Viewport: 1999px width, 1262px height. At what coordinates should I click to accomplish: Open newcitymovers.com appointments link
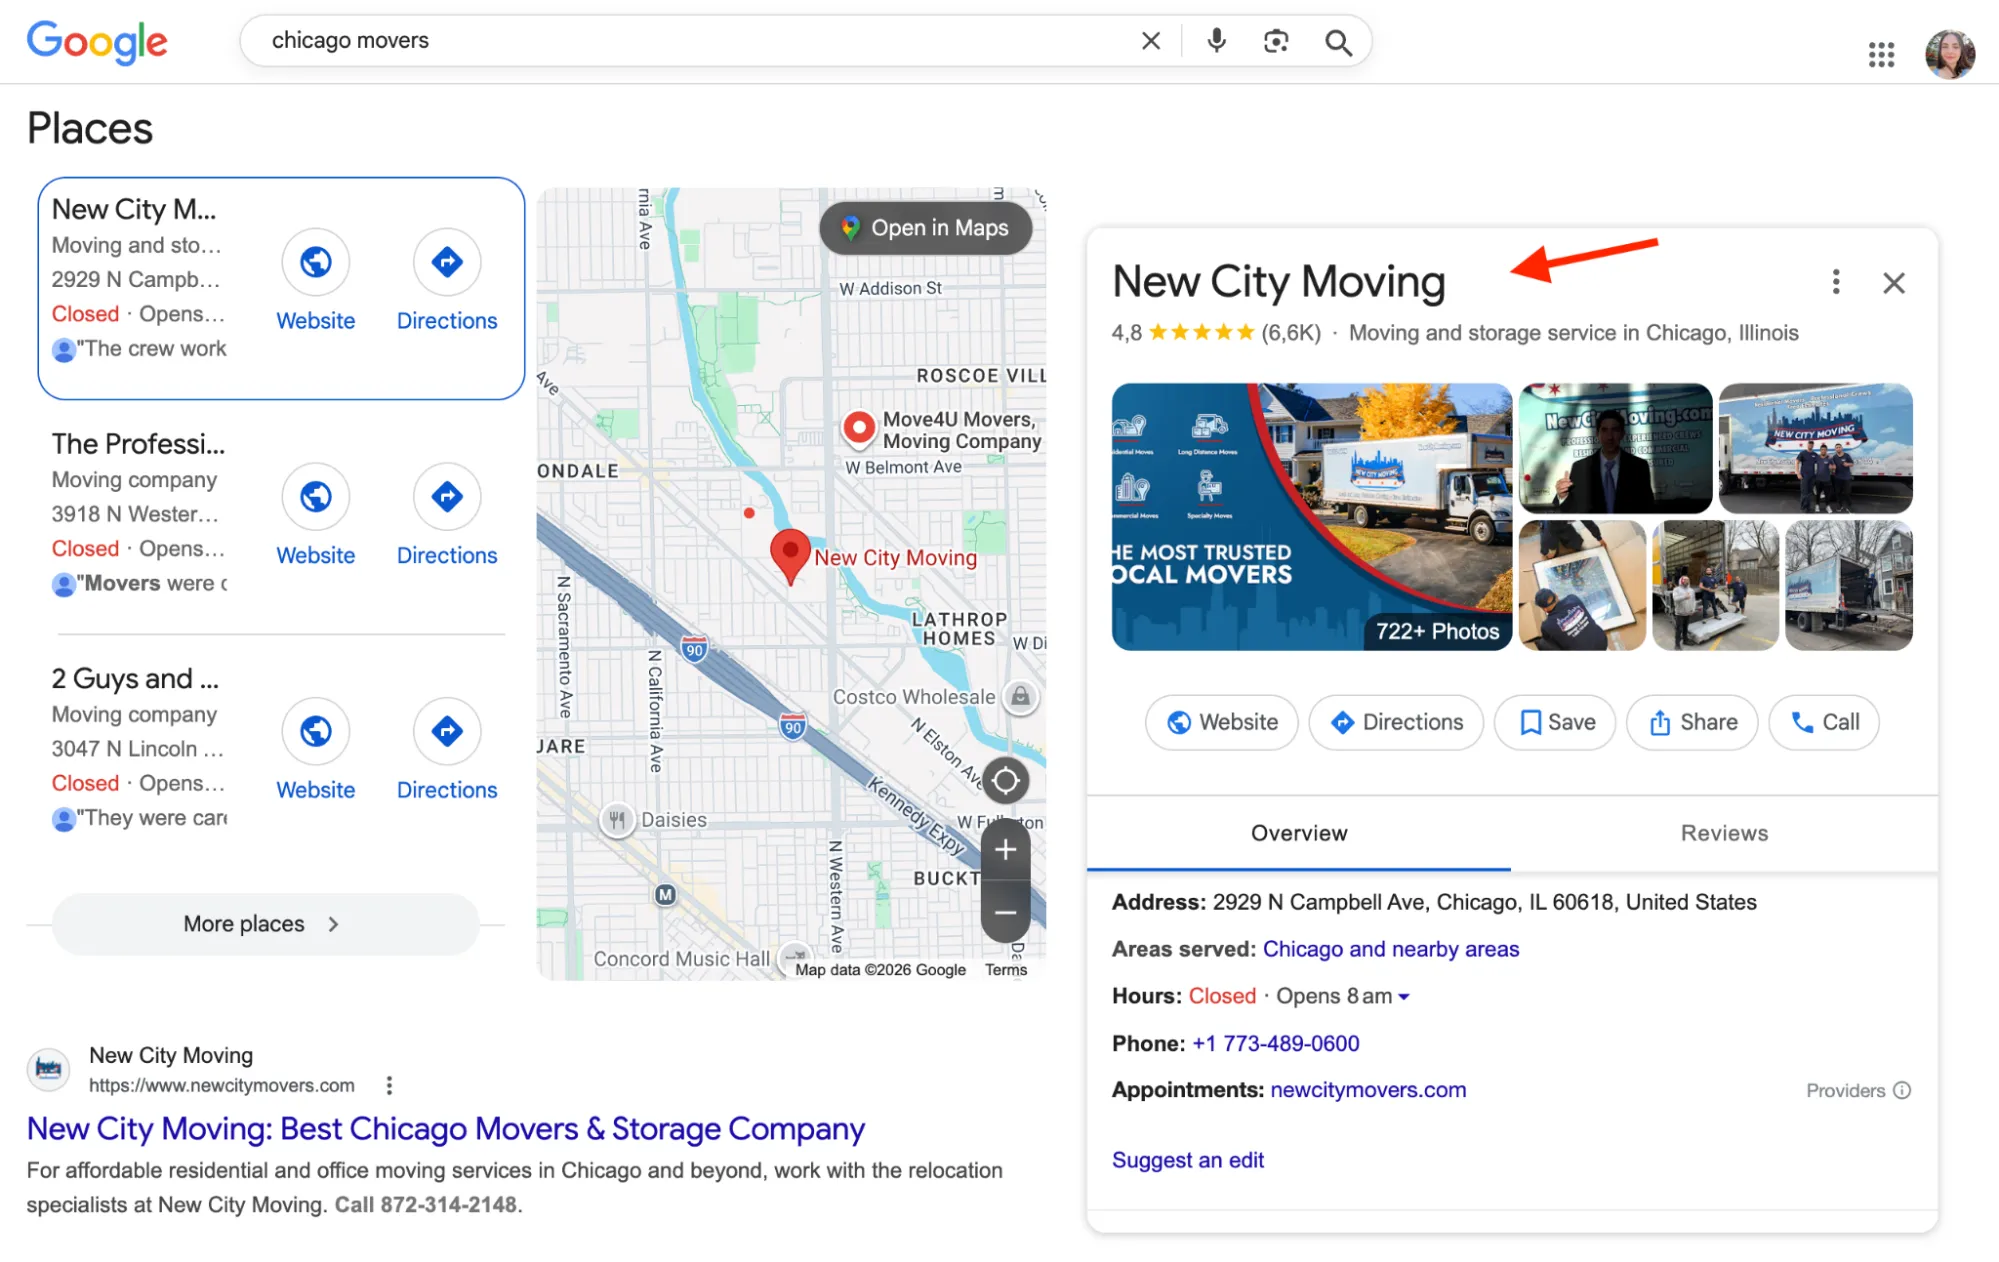(x=1368, y=1090)
